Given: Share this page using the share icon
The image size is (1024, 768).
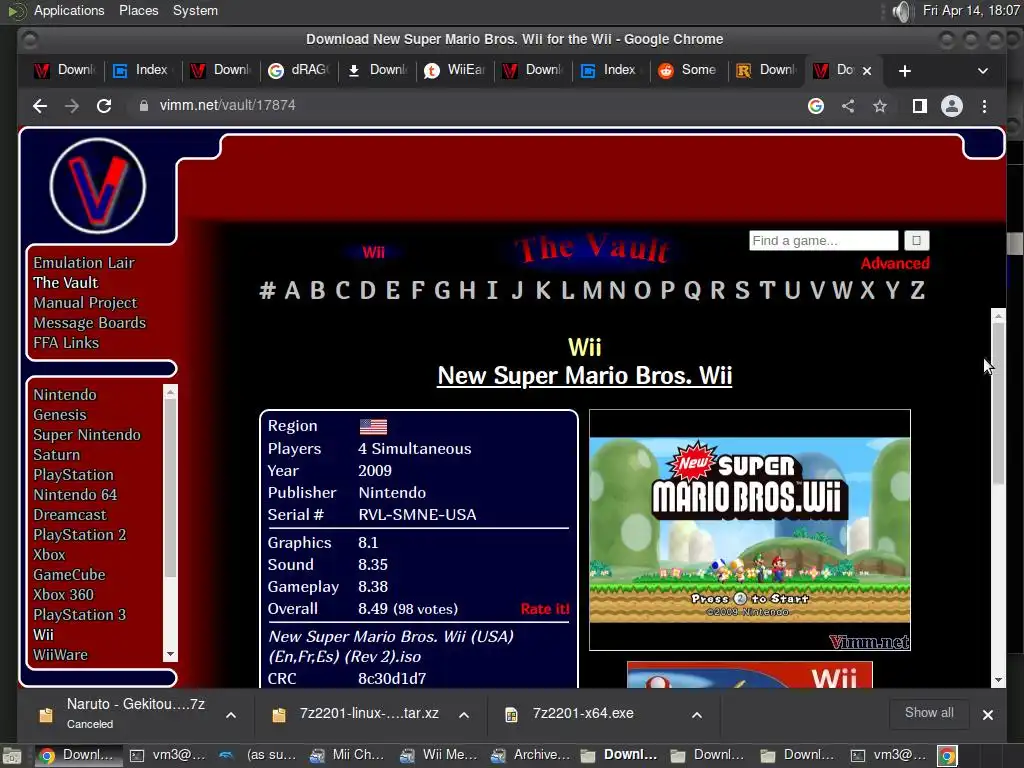Looking at the screenshot, I should click(x=848, y=106).
